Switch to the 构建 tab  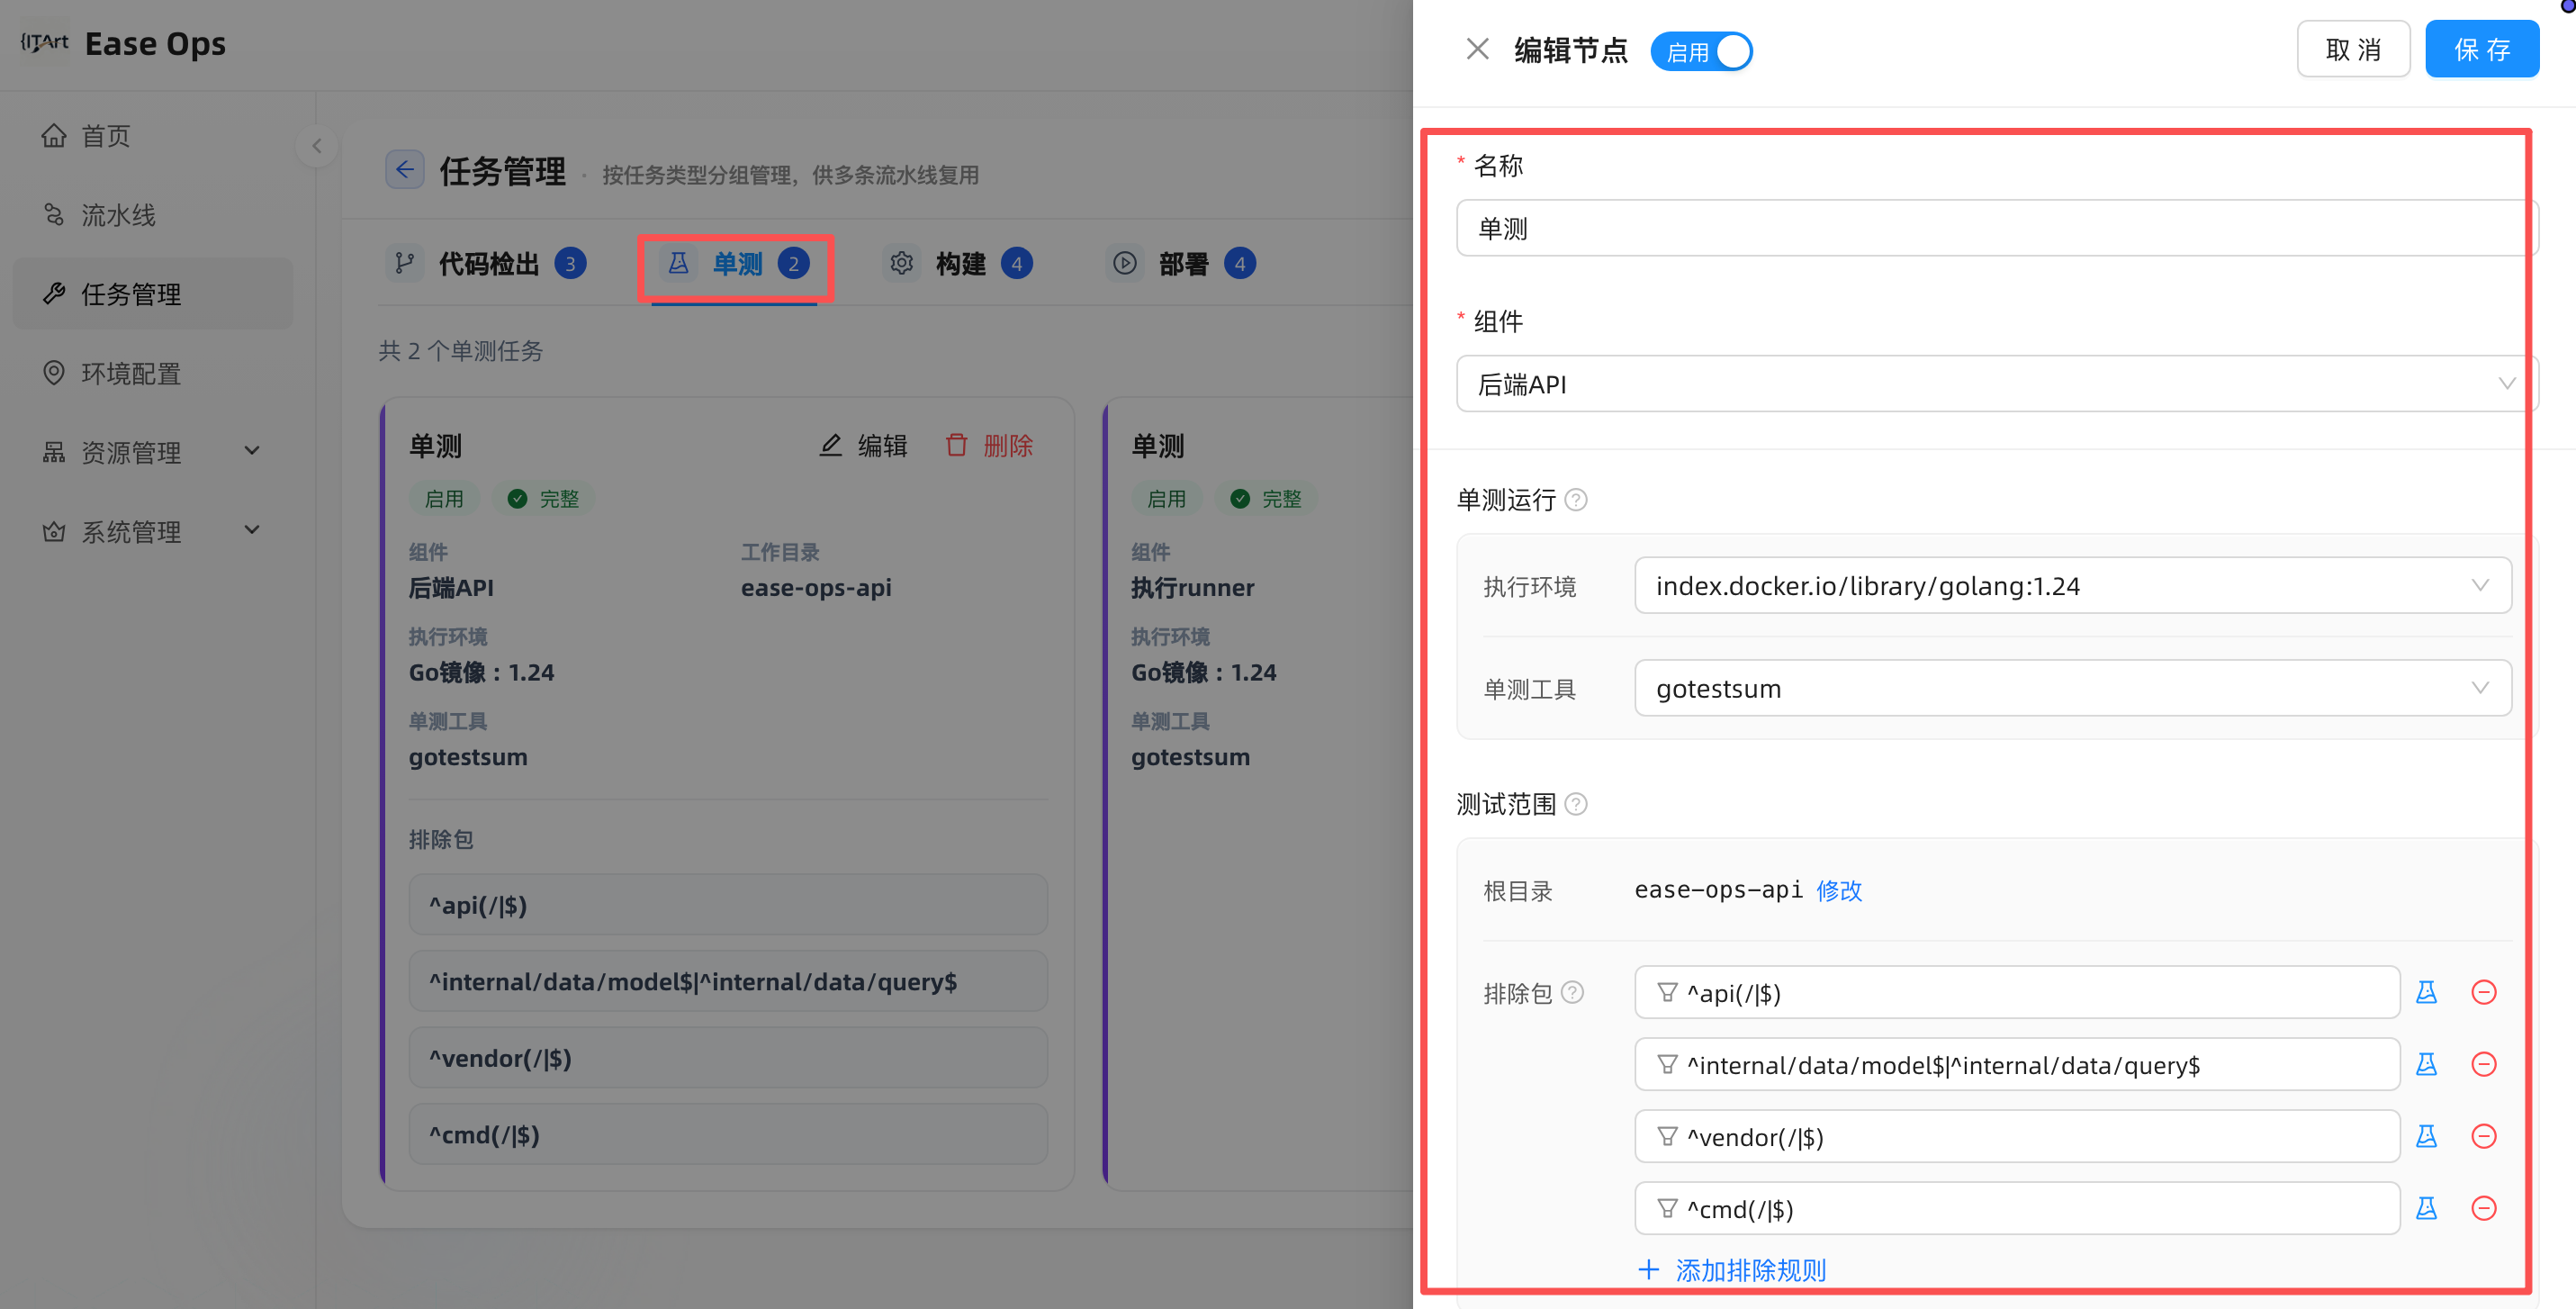coord(959,264)
